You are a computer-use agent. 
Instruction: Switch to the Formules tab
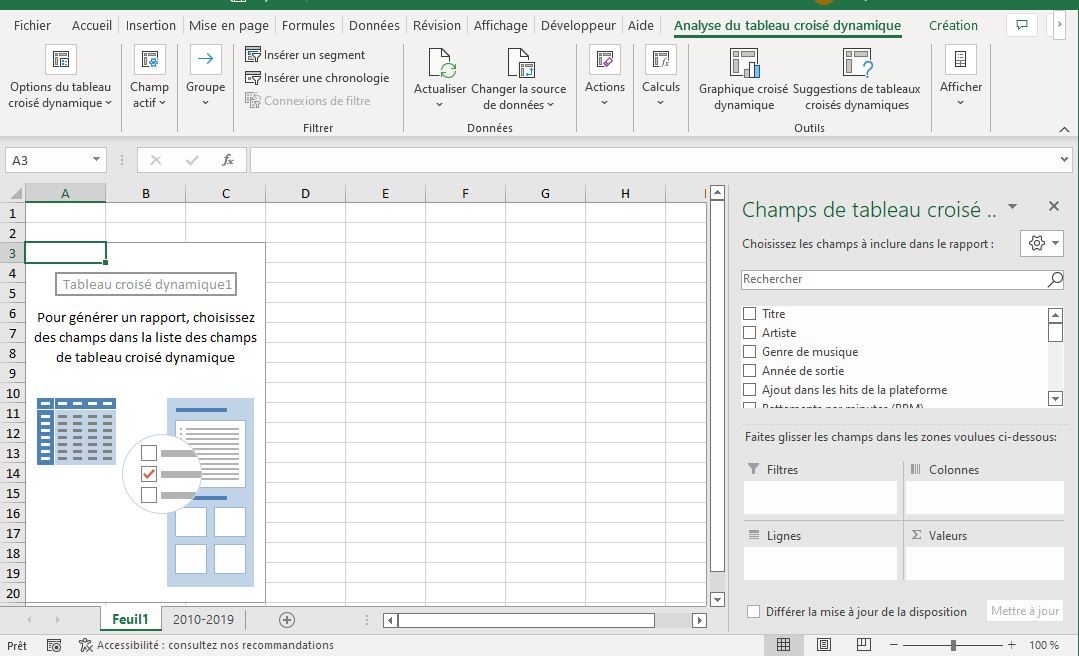pyautogui.click(x=308, y=25)
